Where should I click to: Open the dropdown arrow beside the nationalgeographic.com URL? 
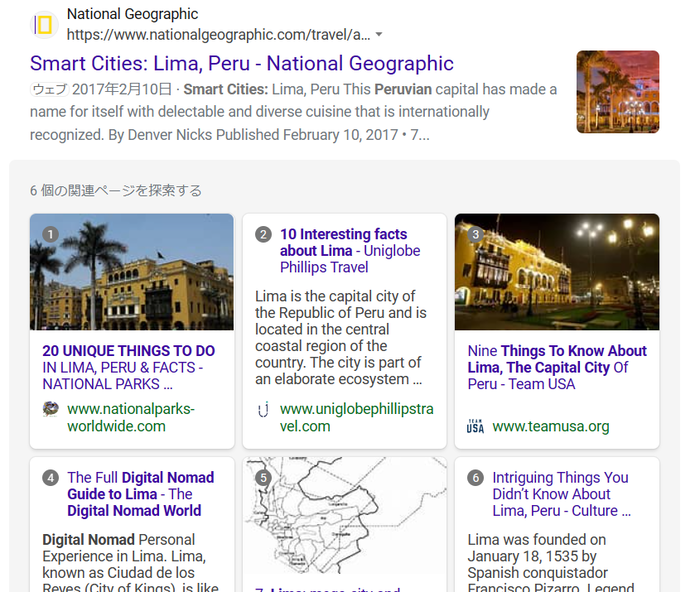[x=379, y=34]
